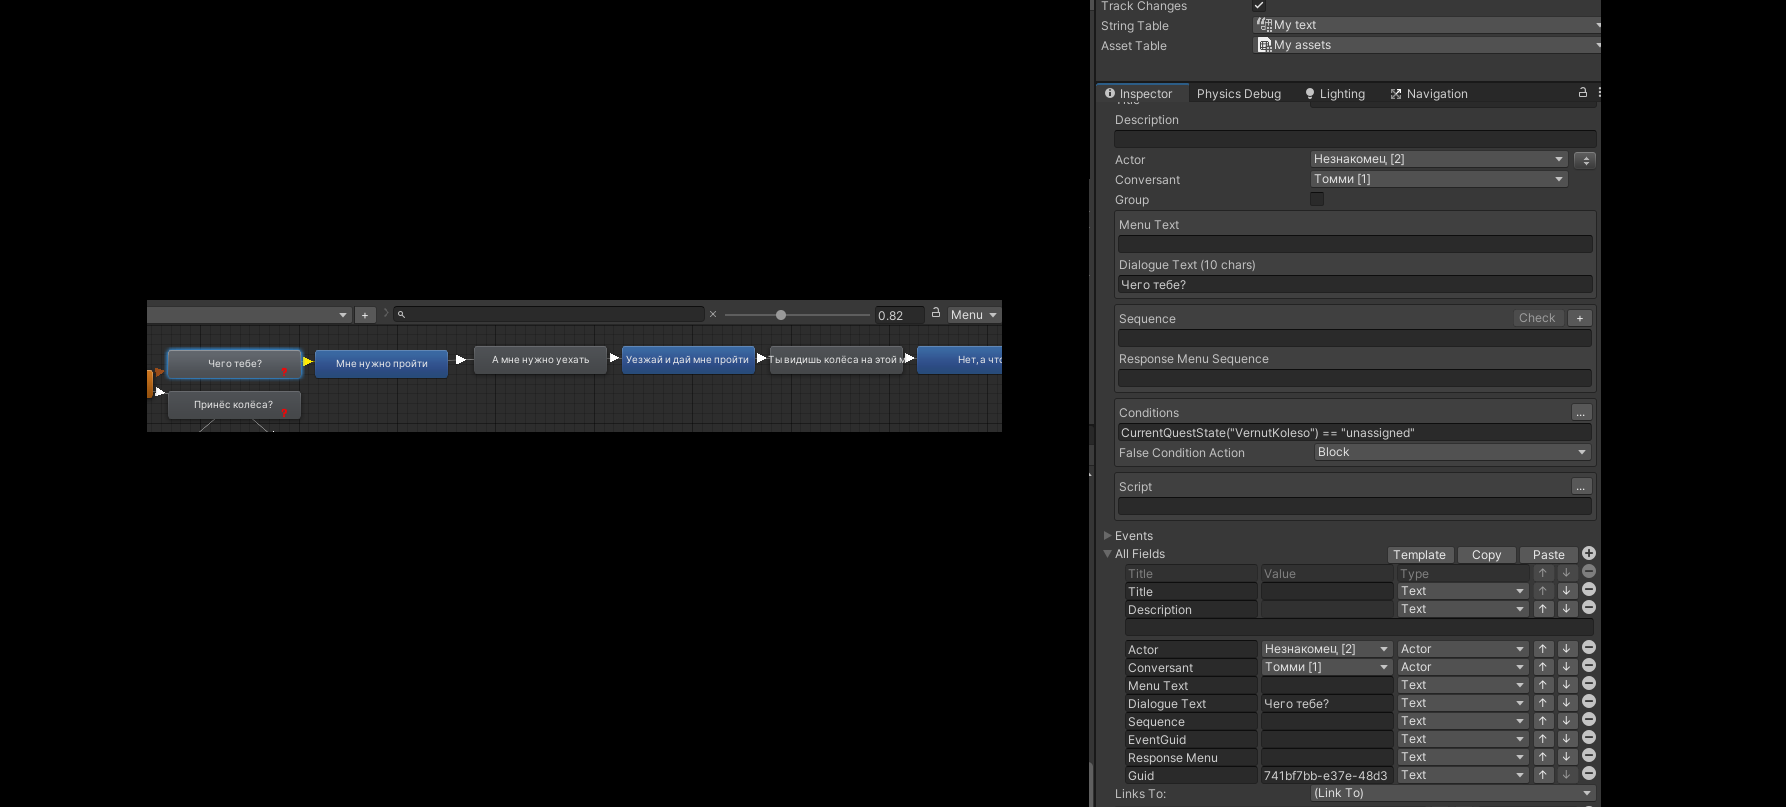Viewport: 1786px width, 807px height.
Task: Click the Copy fields button
Action: point(1486,555)
